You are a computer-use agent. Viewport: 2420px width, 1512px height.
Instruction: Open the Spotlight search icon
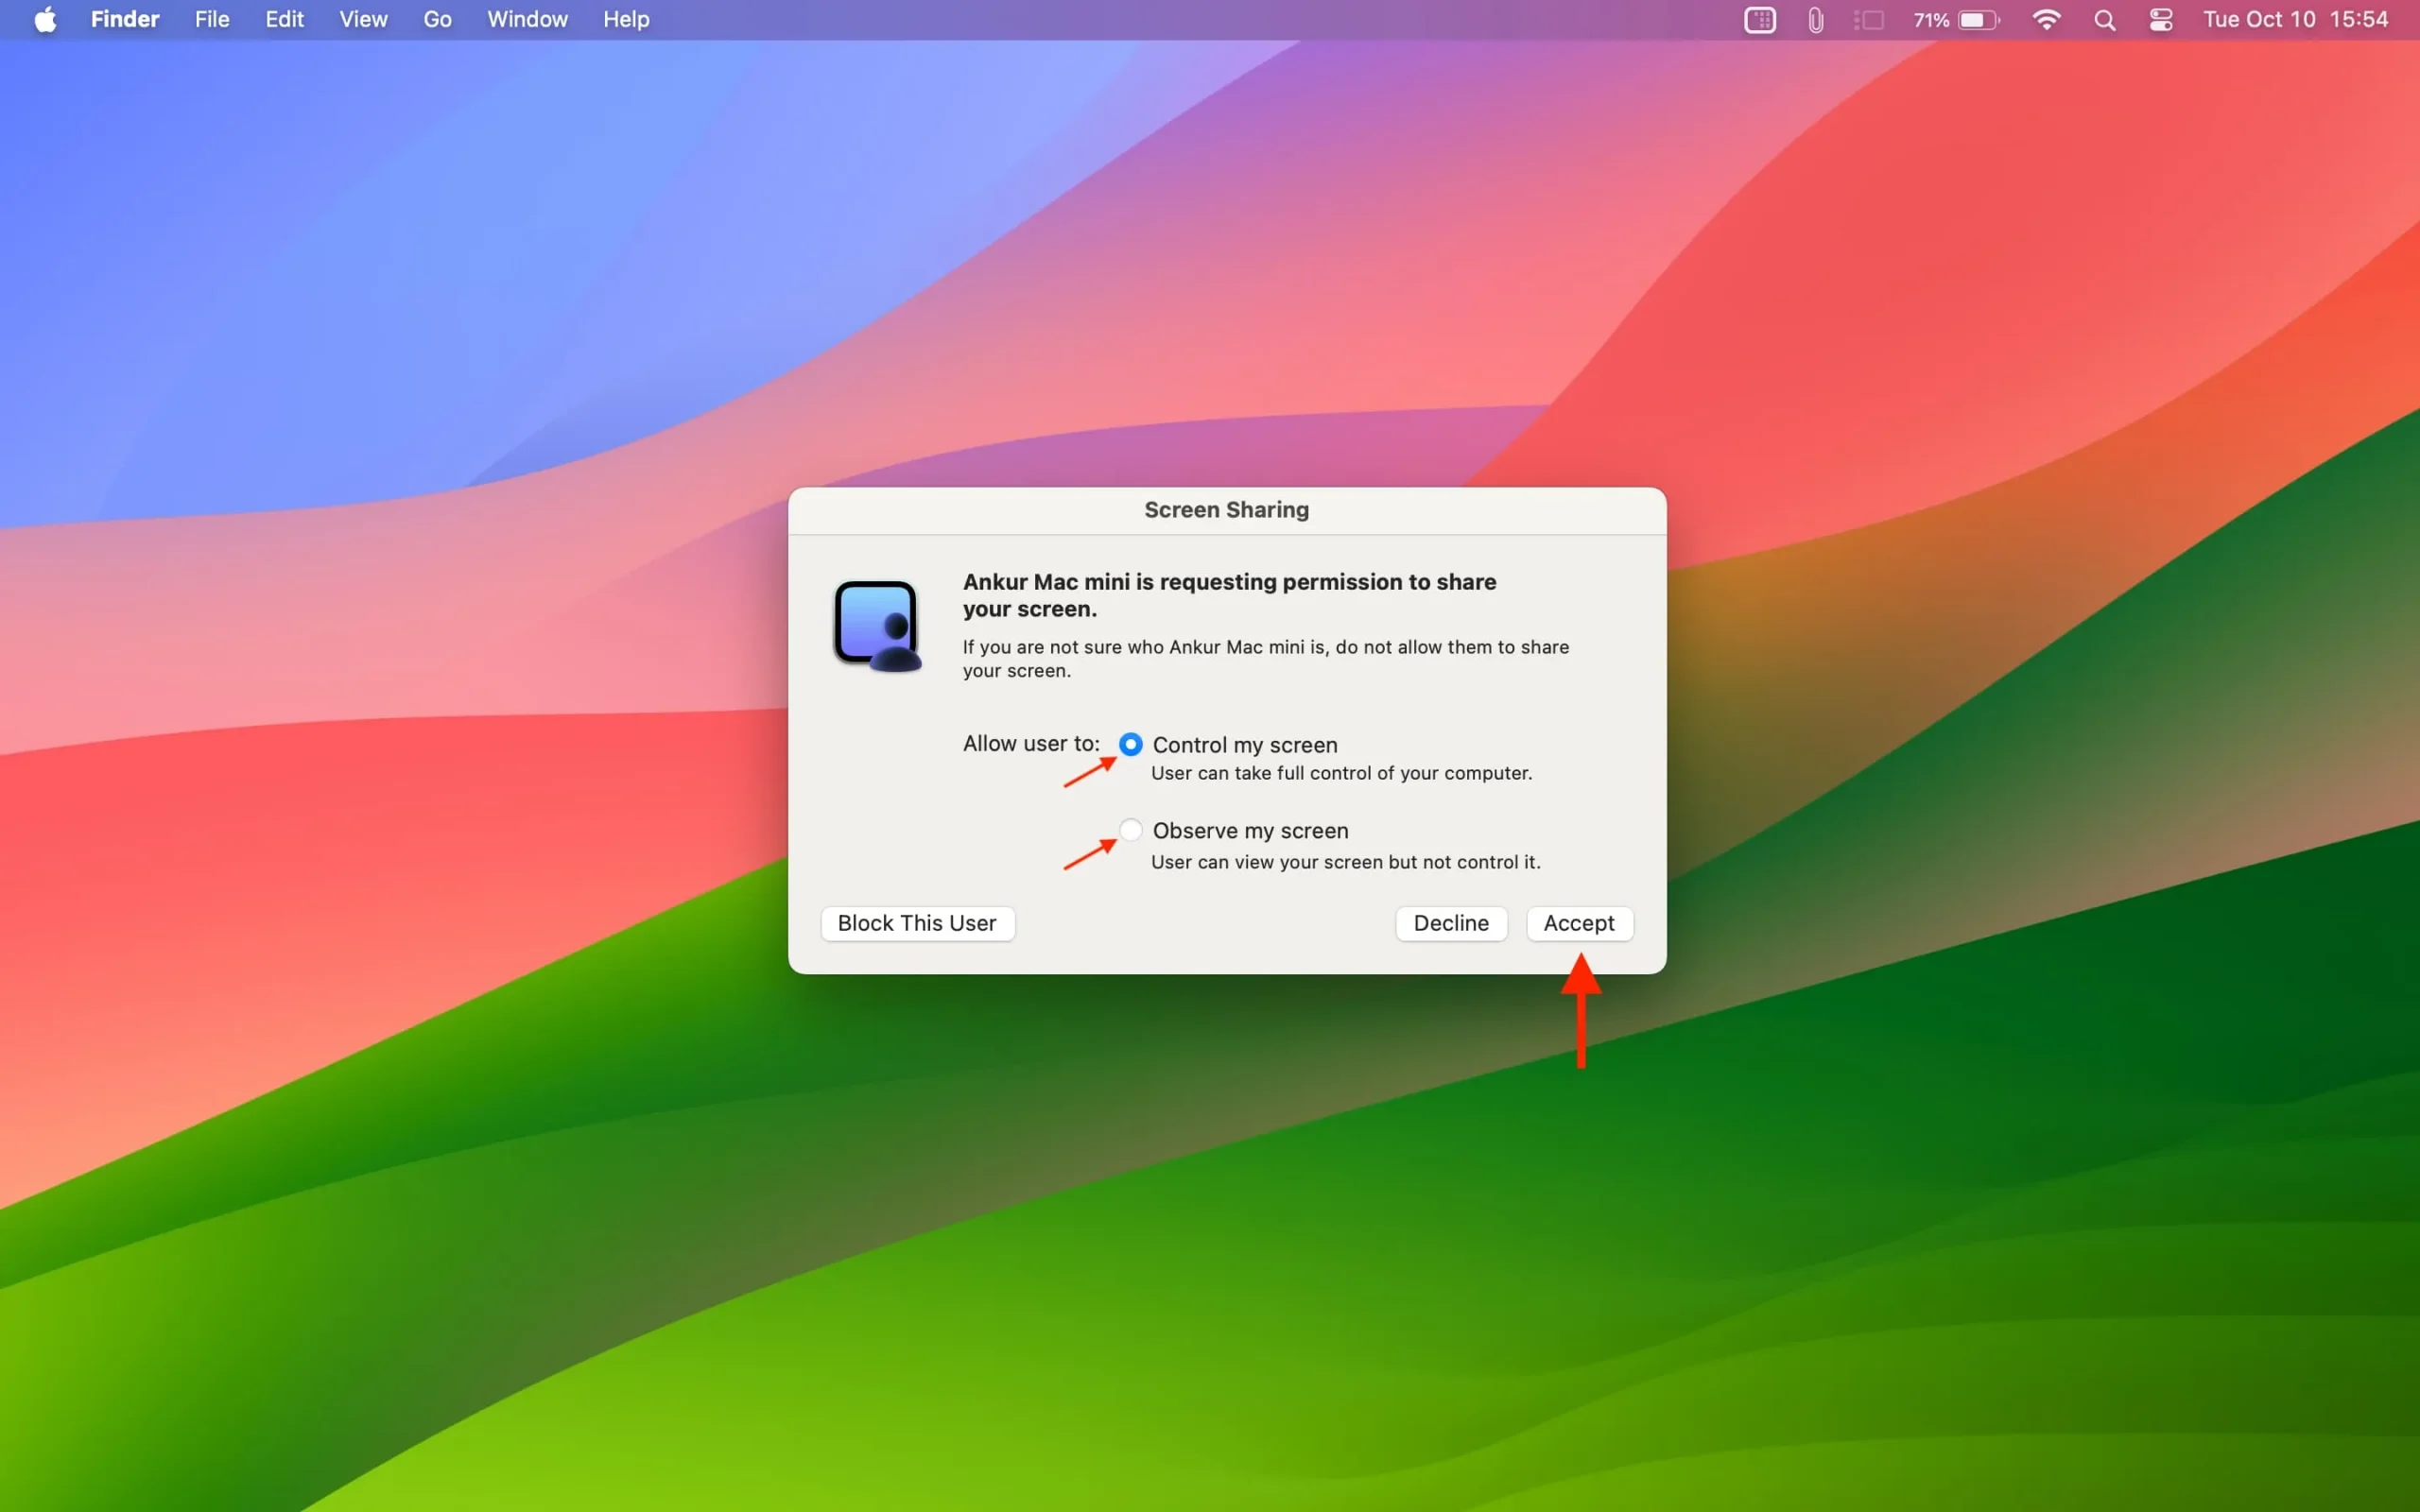(2104, 21)
